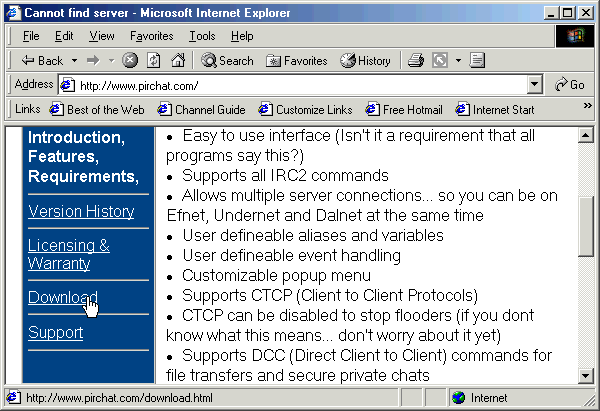Click the Full Screen toolbar icon
Viewport: 600px width, 411px height.
coord(440,60)
